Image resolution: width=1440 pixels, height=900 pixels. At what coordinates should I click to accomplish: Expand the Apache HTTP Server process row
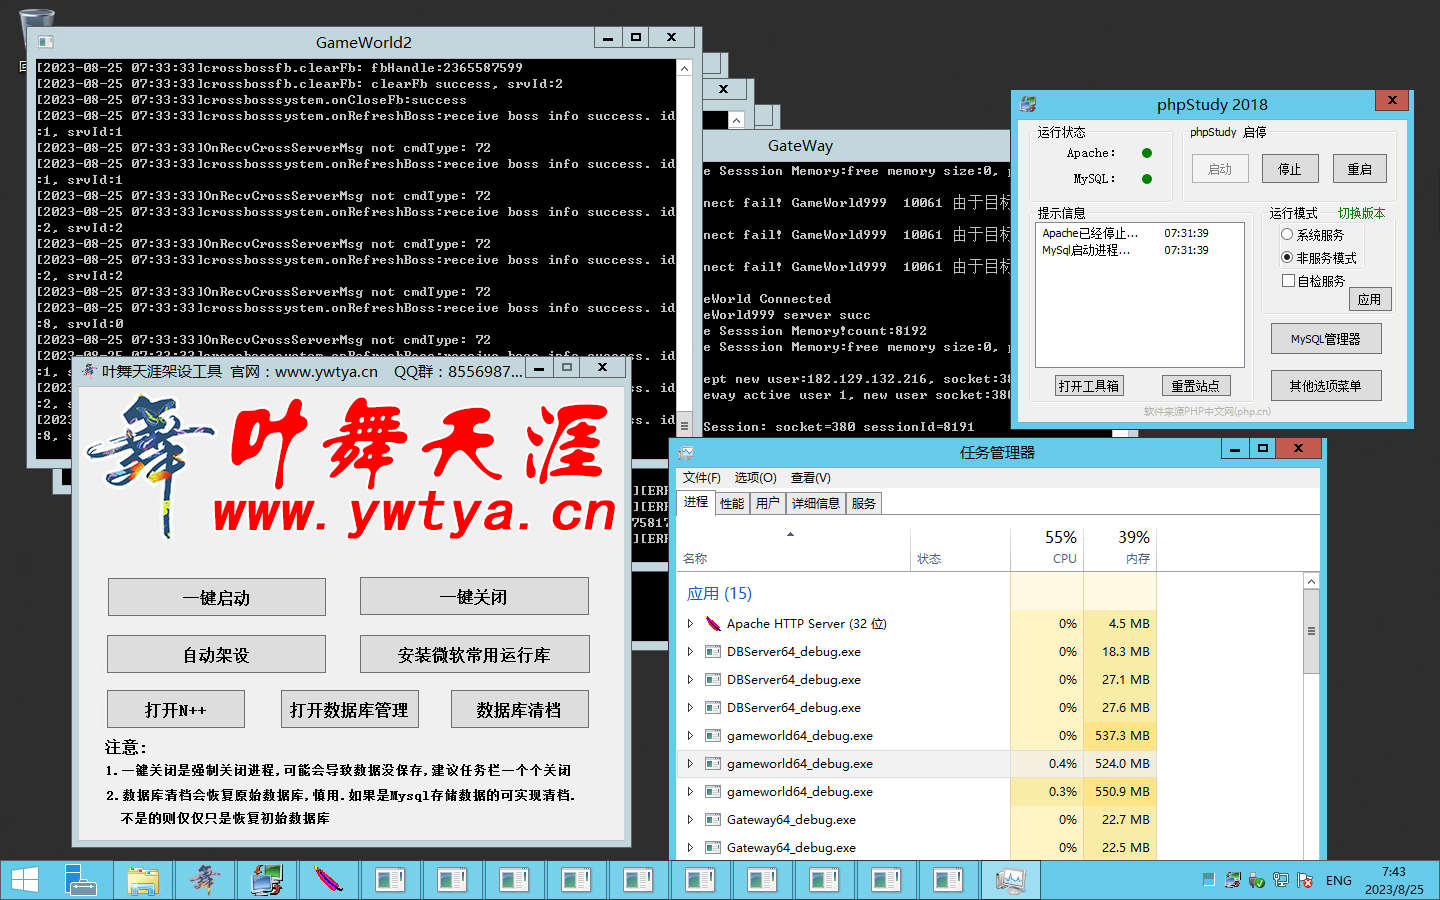690,623
